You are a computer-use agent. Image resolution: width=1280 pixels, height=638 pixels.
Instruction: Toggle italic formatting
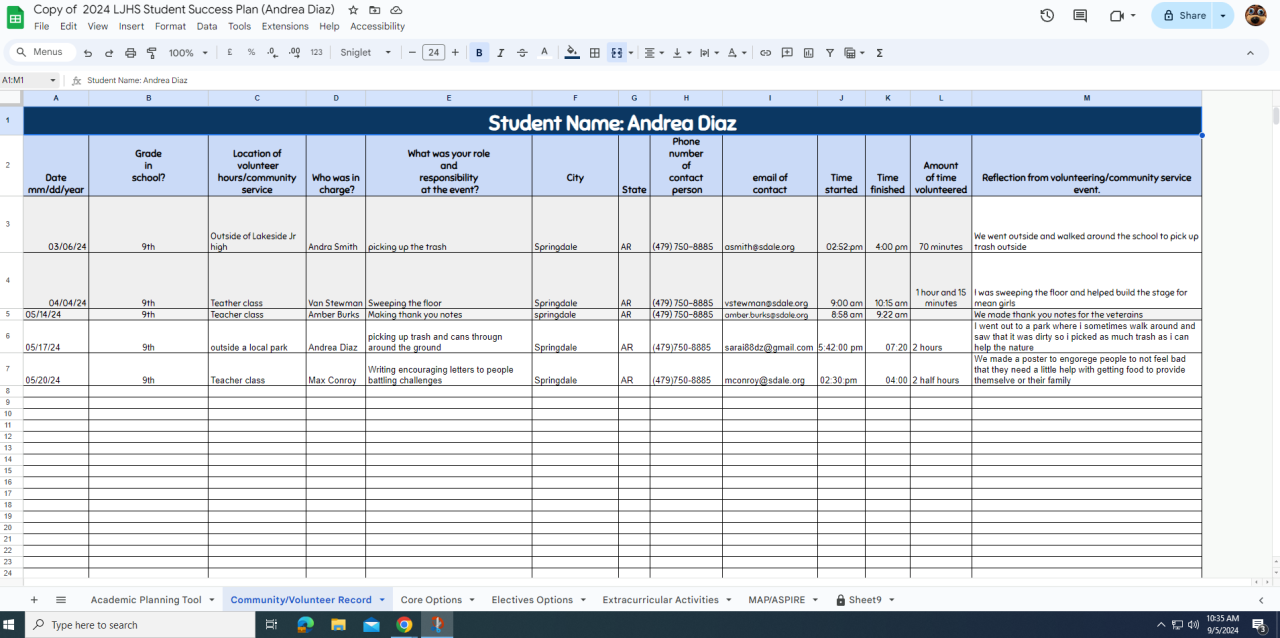[500, 53]
